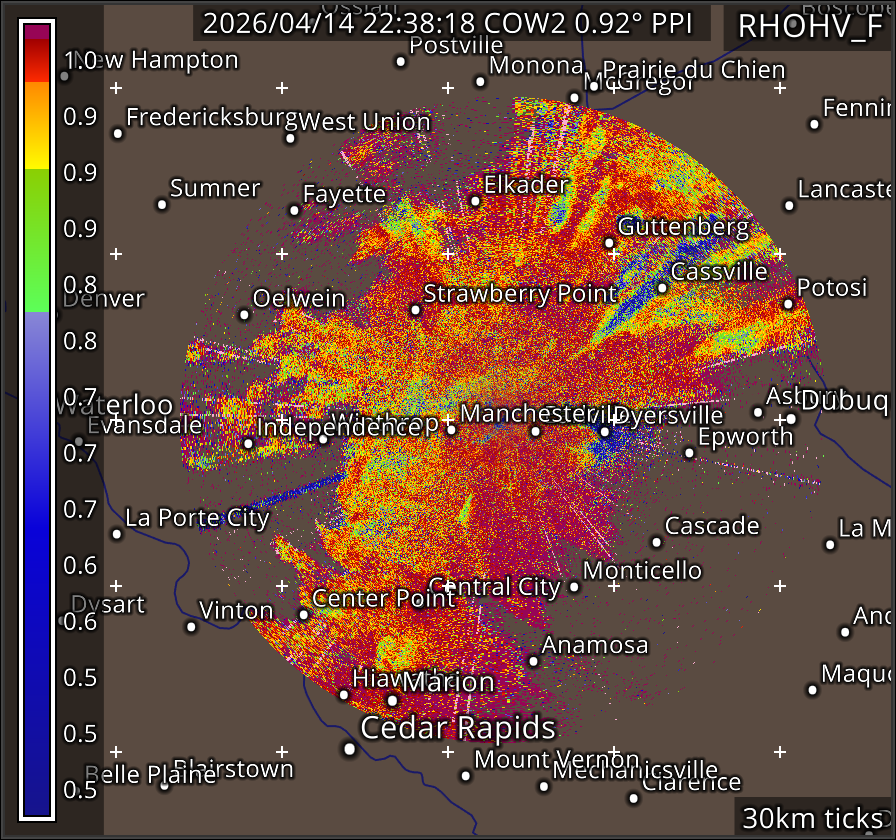This screenshot has height=840, width=896.
Task: Click the Vinton city marker dot
Action: click(x=191, y=627)
